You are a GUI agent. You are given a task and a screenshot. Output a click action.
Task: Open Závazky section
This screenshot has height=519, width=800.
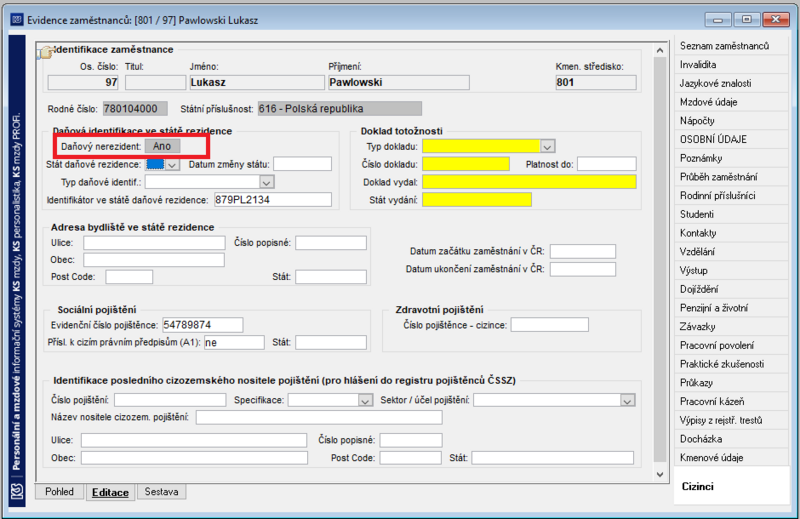(x=731, y=327)
